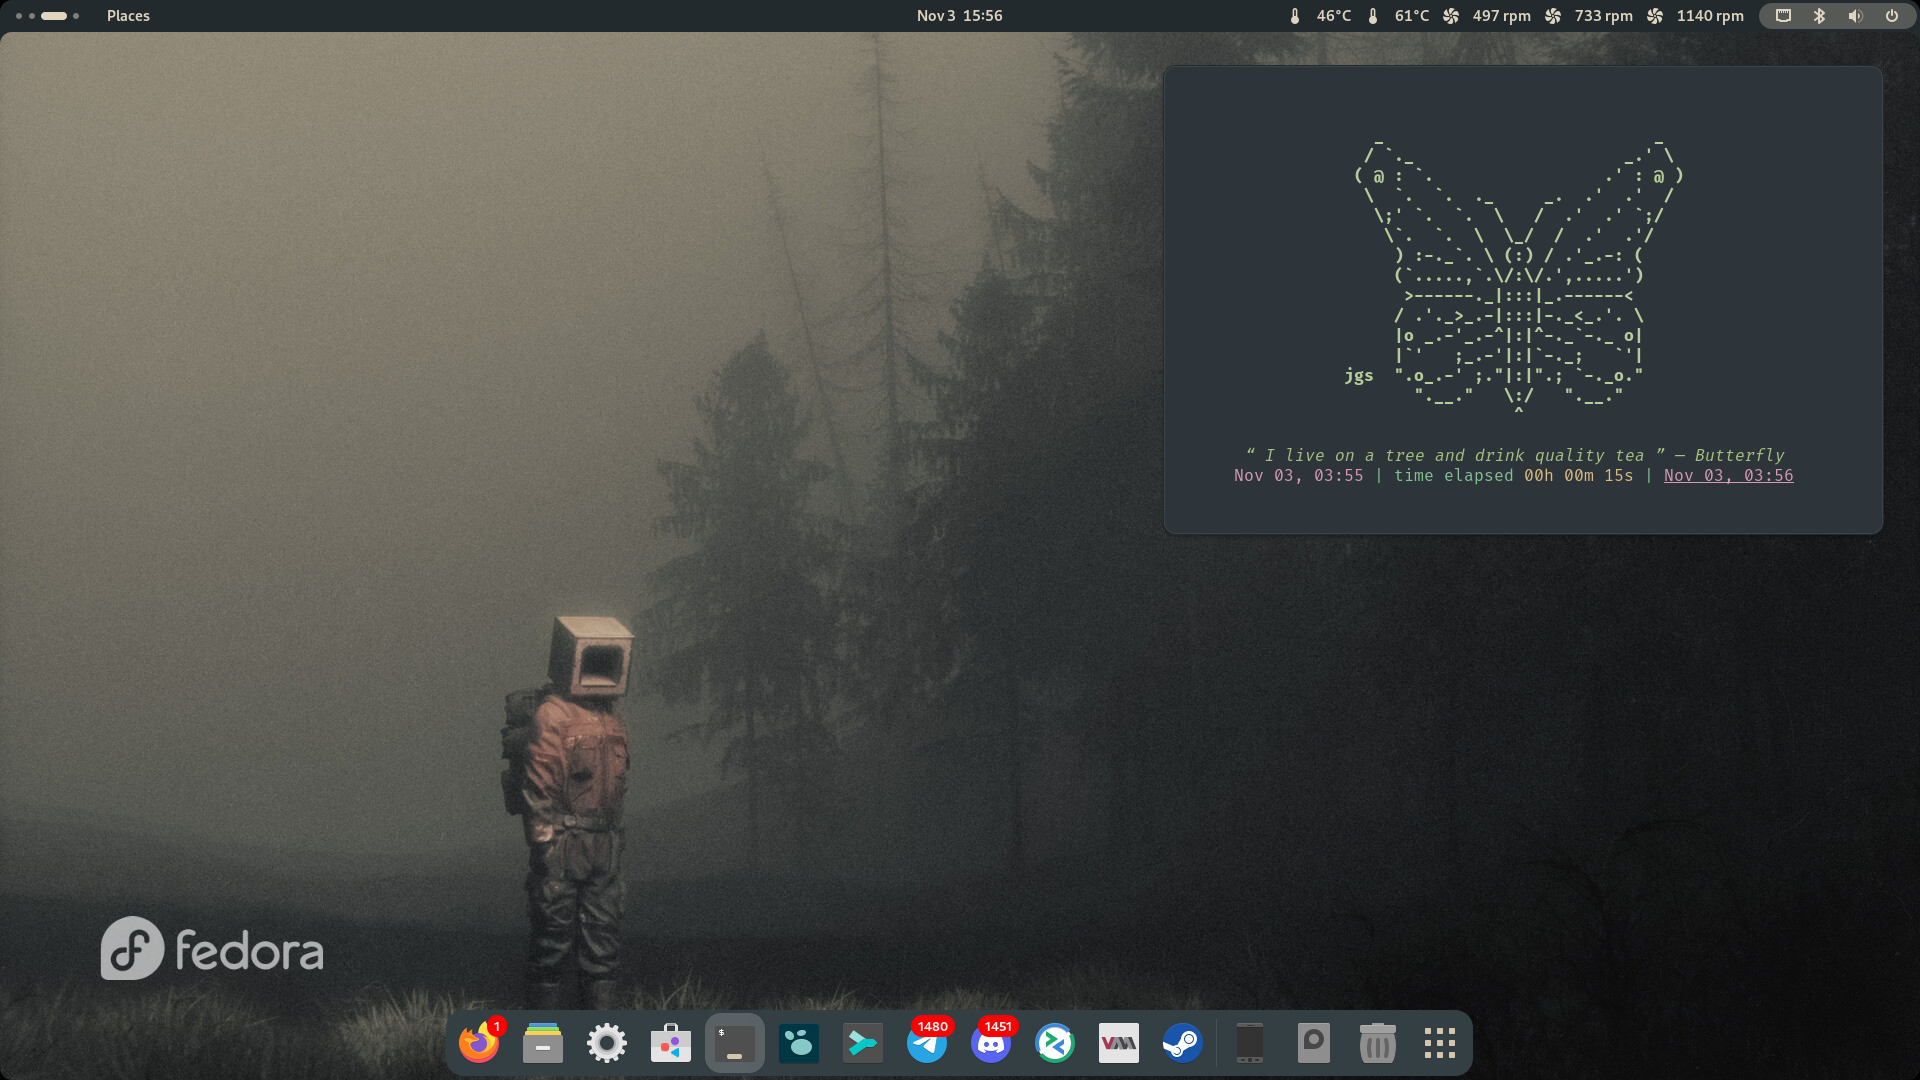This screenshot has height=1080, width=1920.
Task: Switch workspace using the top-left indicator
Action: click(x=48, y=16)
